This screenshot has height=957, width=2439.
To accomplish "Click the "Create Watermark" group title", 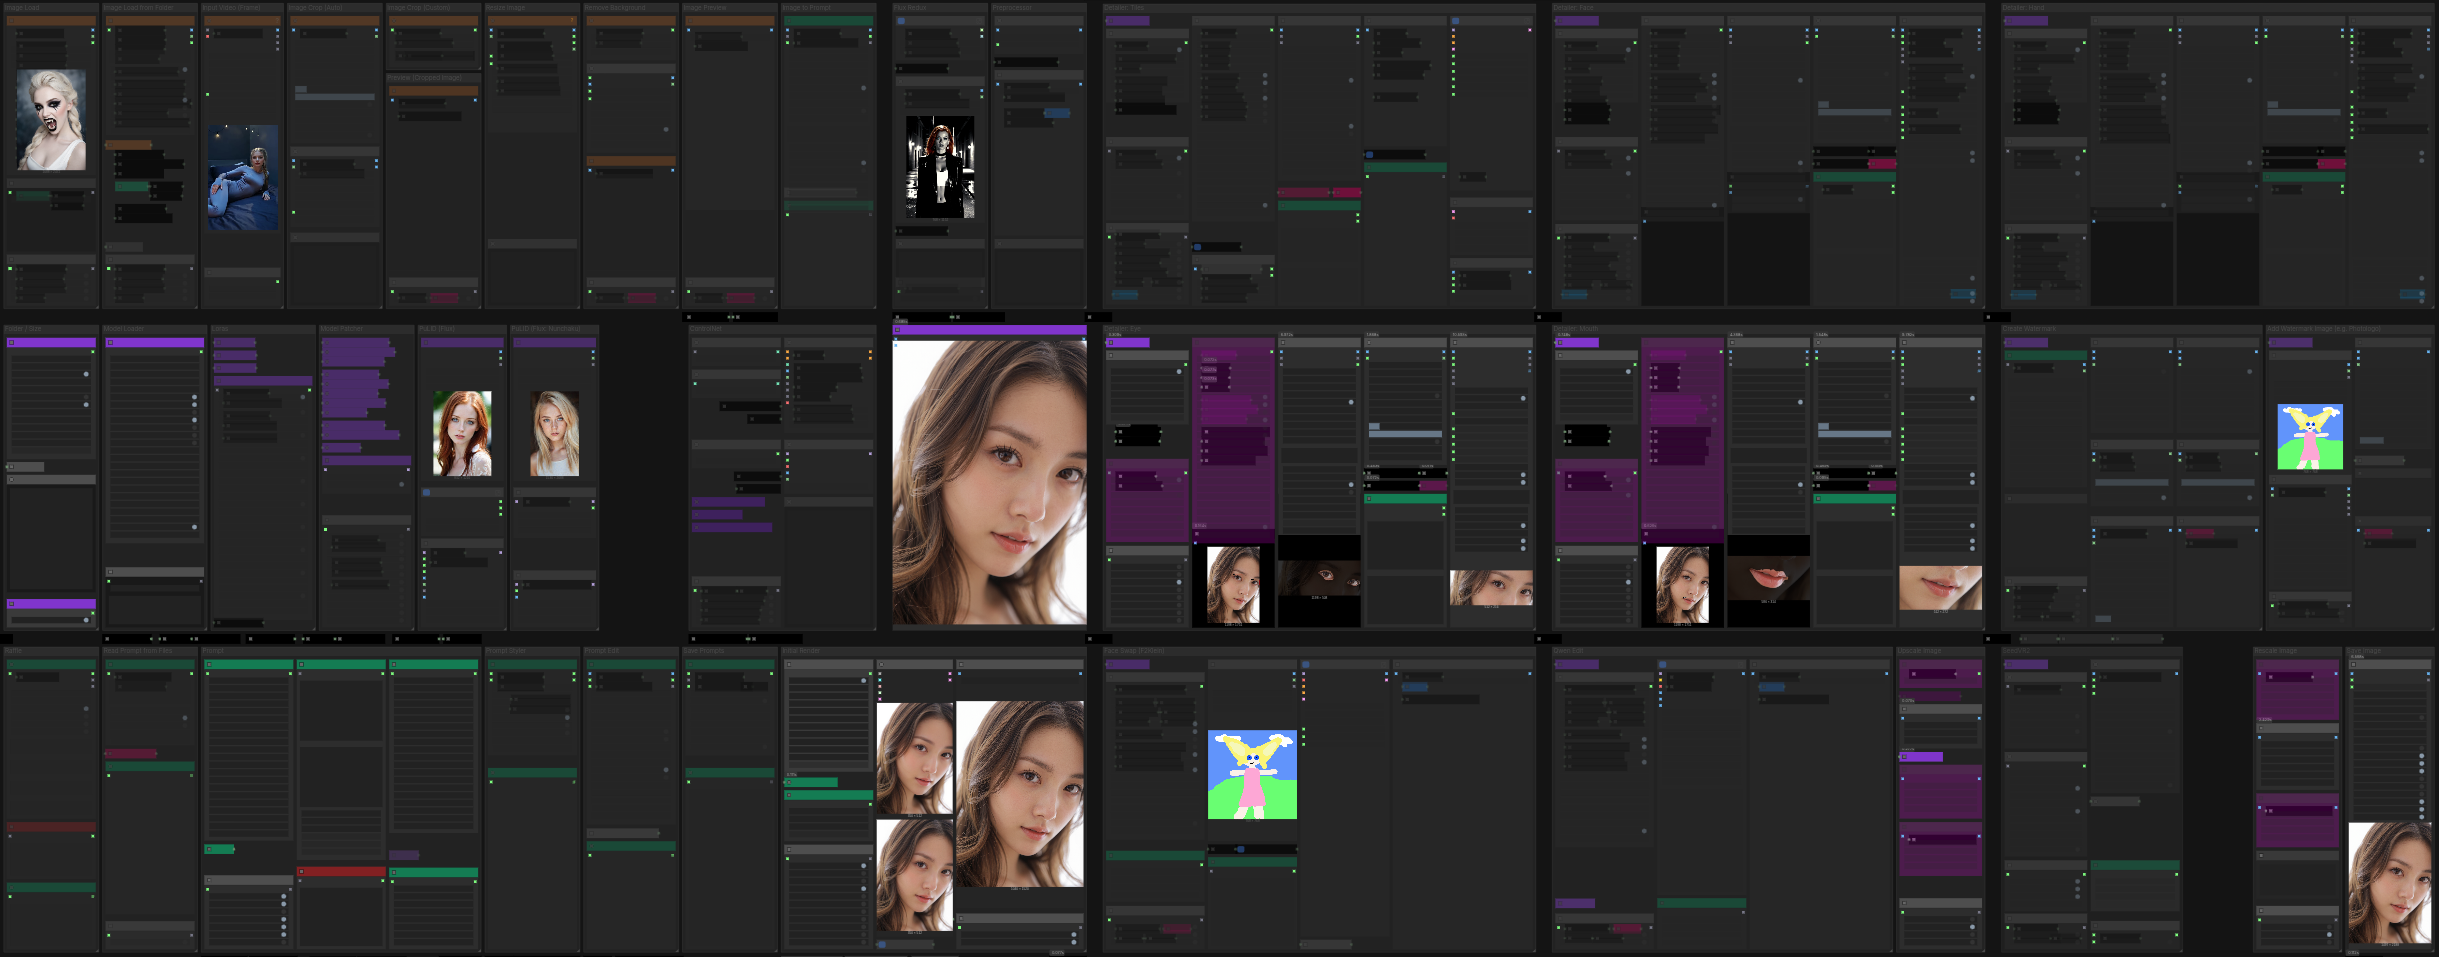I will 2030,329.
